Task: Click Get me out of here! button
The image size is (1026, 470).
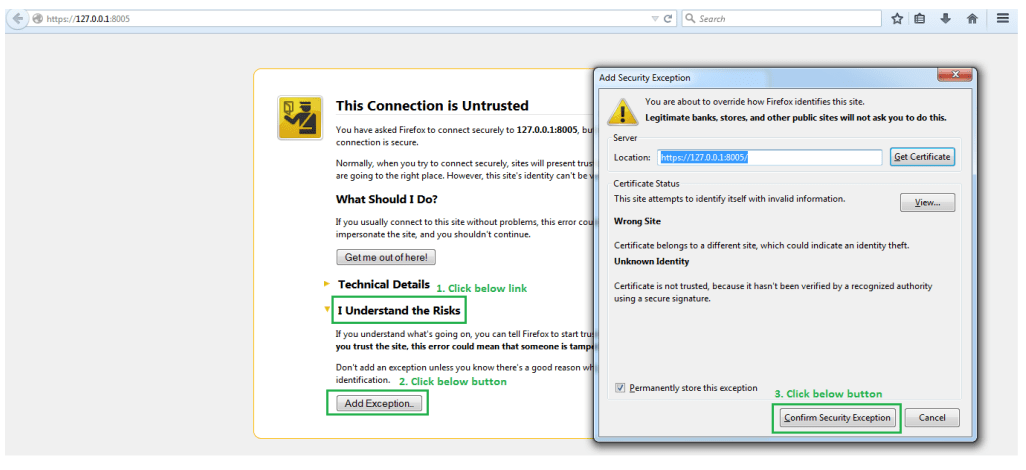Action: 386,257
